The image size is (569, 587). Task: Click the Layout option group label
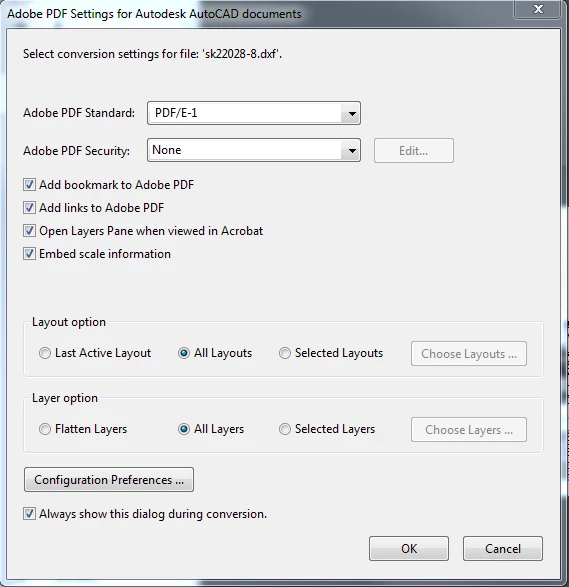(x=69, y=322)
